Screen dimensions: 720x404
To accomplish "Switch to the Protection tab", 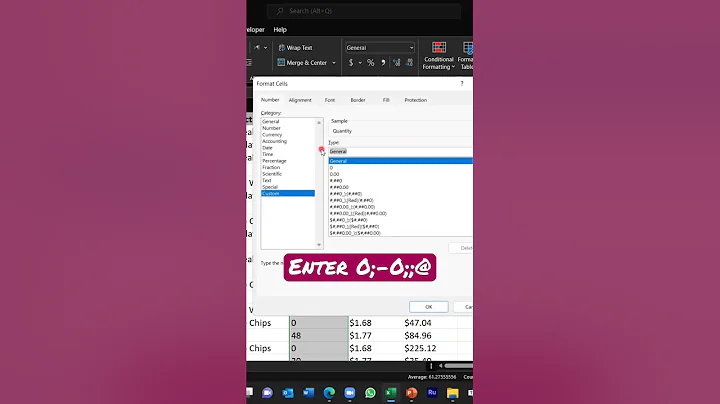I will click(x=416, y=100).
